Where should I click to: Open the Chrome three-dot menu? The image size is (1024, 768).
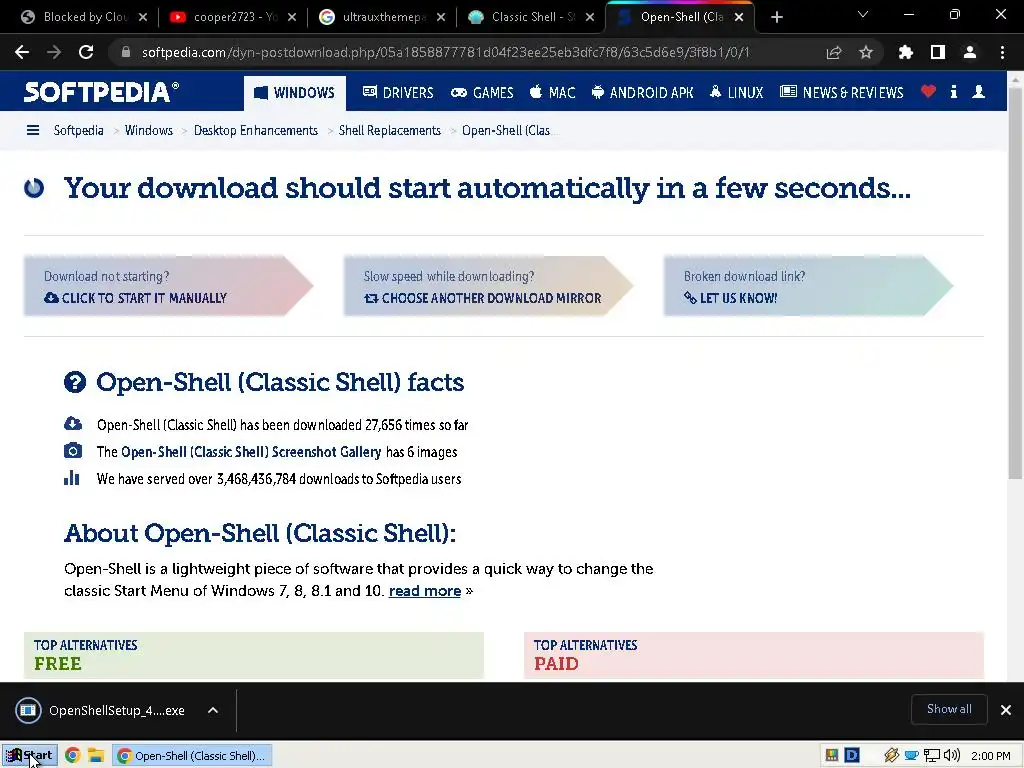pyautogui.click(x=1002, y=52)
